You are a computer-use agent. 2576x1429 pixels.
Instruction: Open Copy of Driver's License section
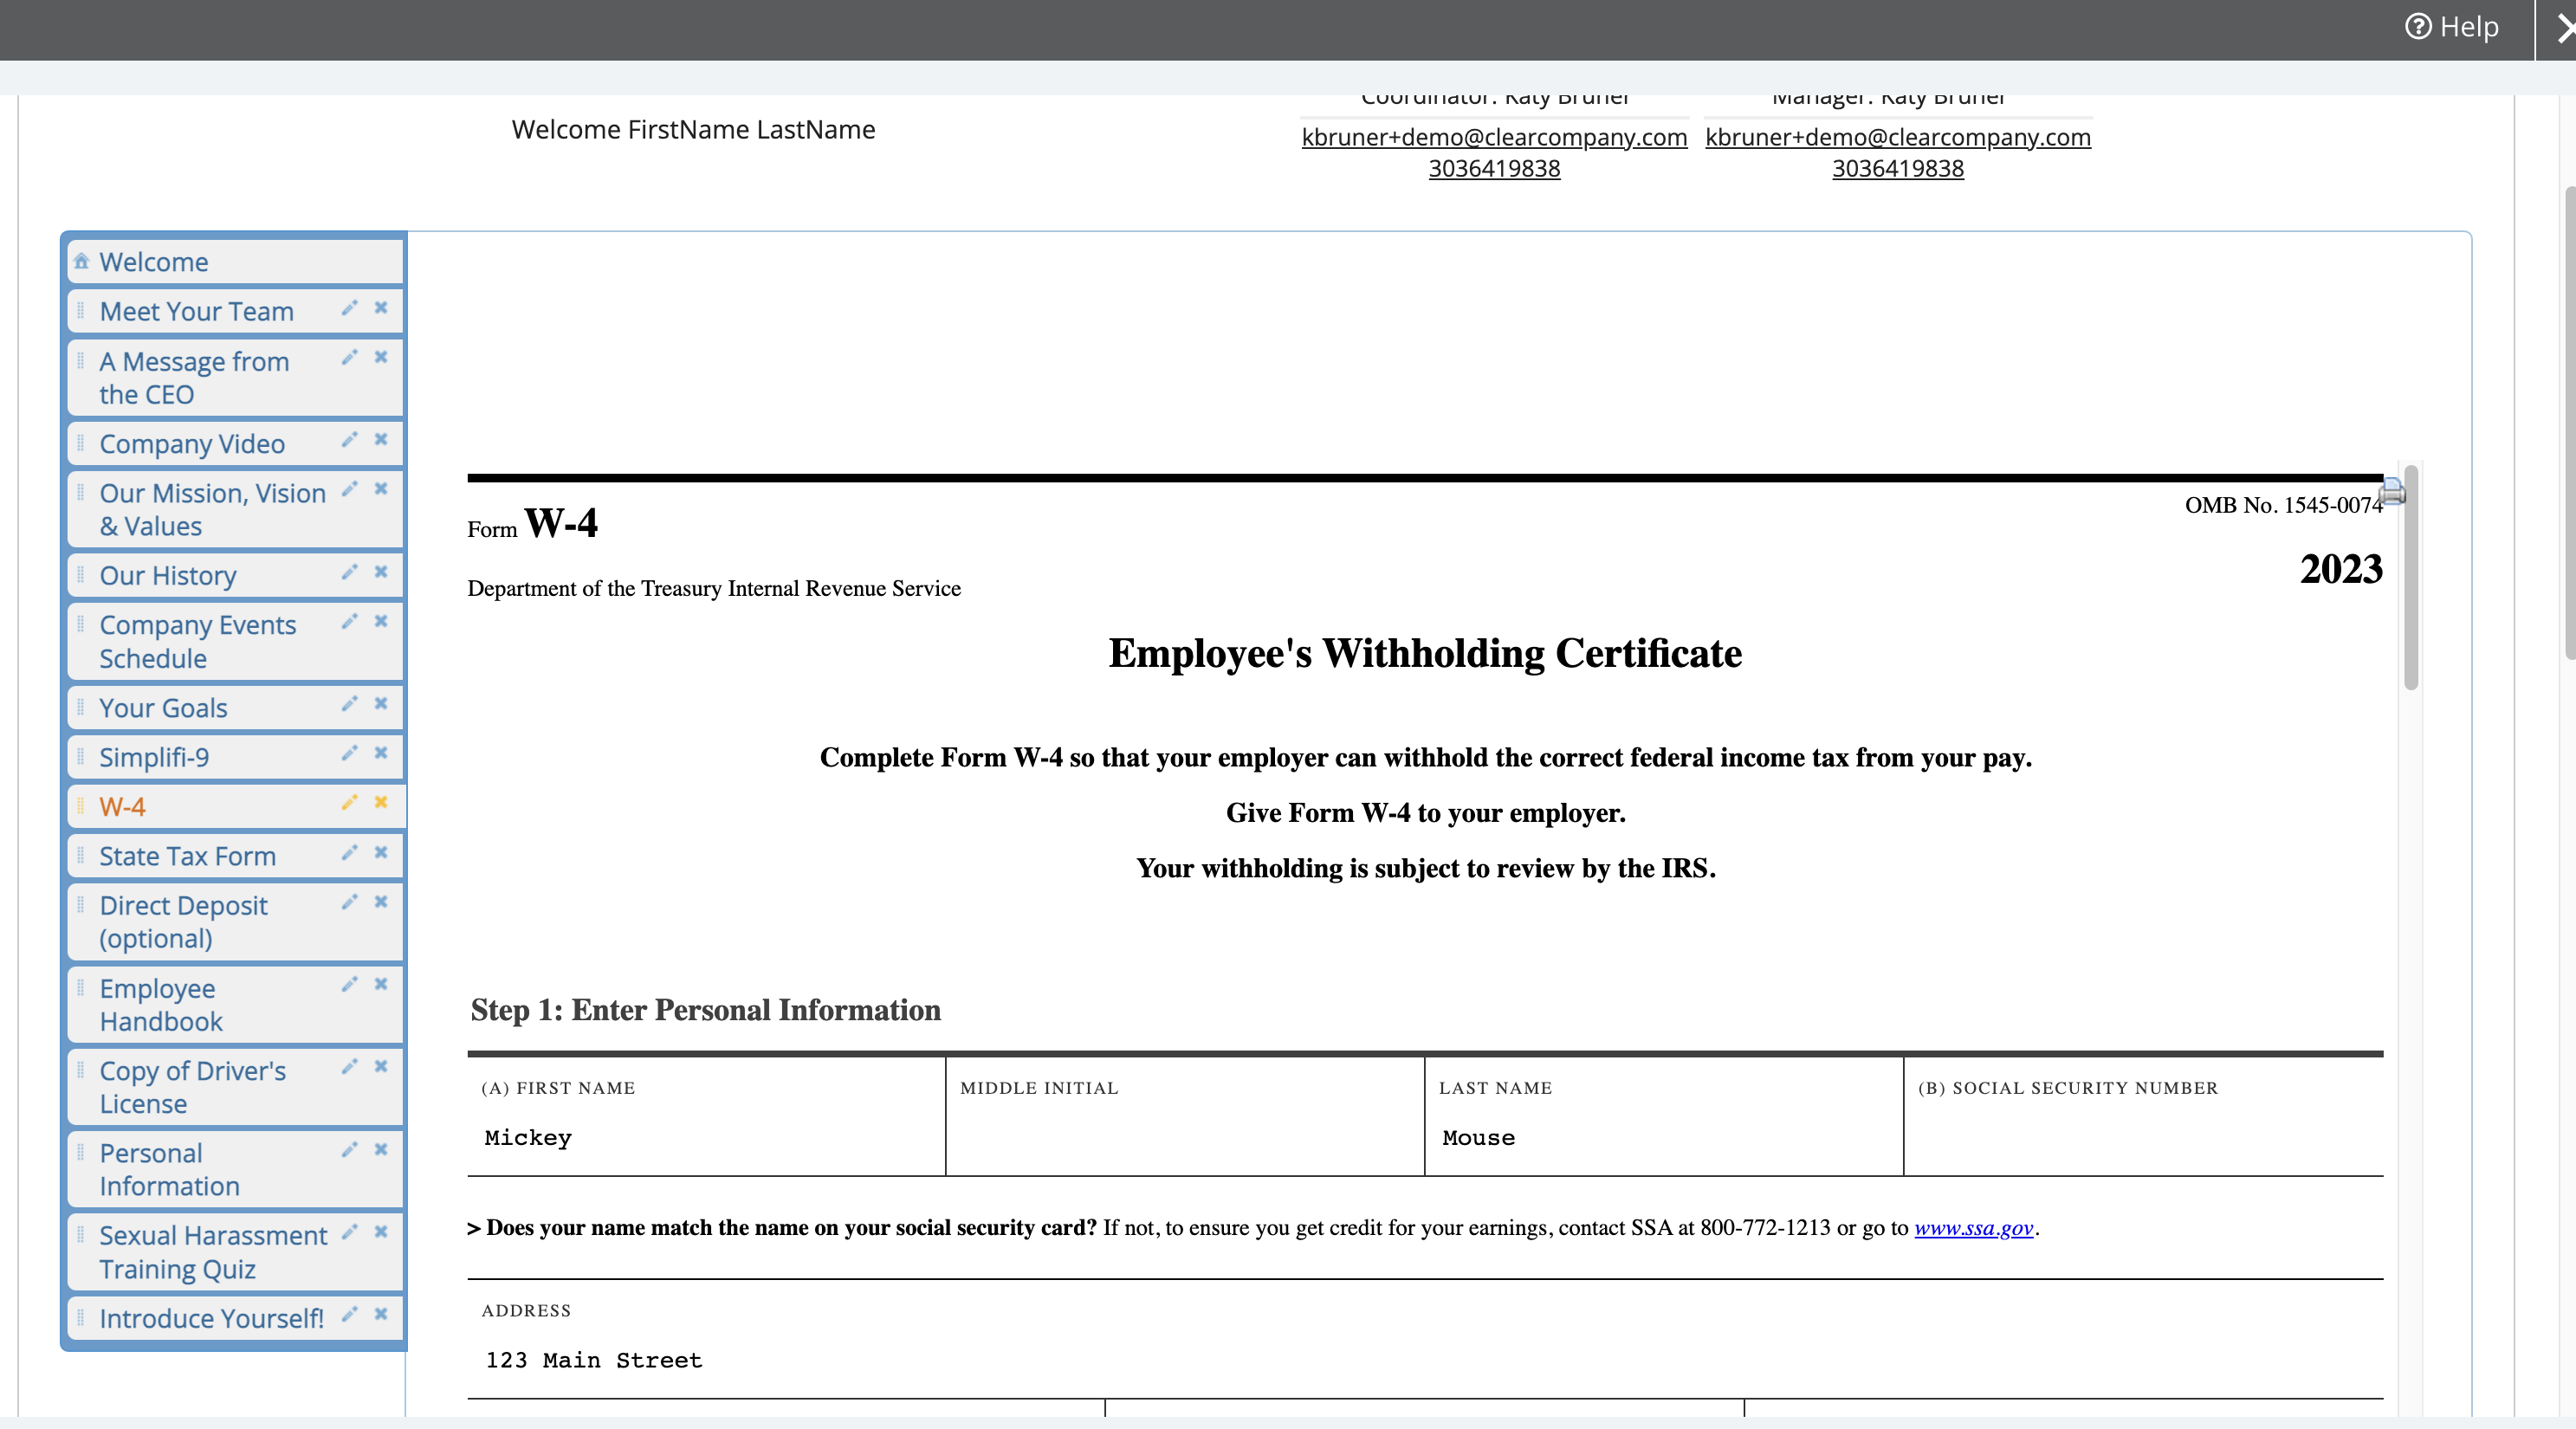(192, 1087)
